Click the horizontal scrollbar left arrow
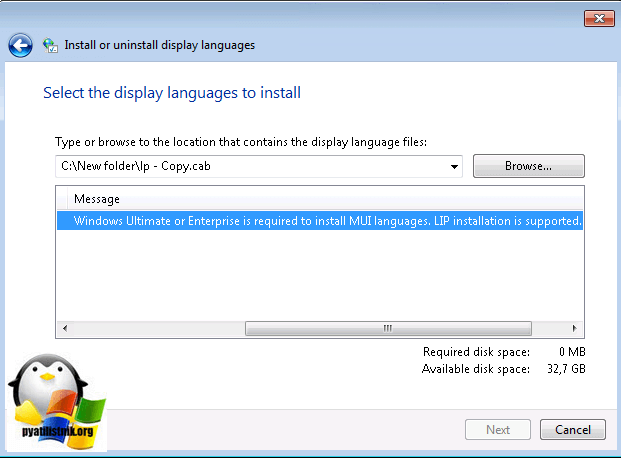The image size is (621, 458). [65, 328]
